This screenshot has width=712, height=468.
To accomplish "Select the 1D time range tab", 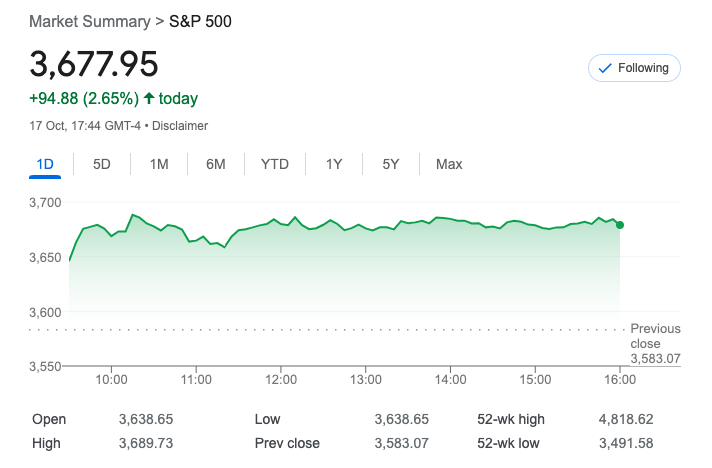I will click(45, 164).
